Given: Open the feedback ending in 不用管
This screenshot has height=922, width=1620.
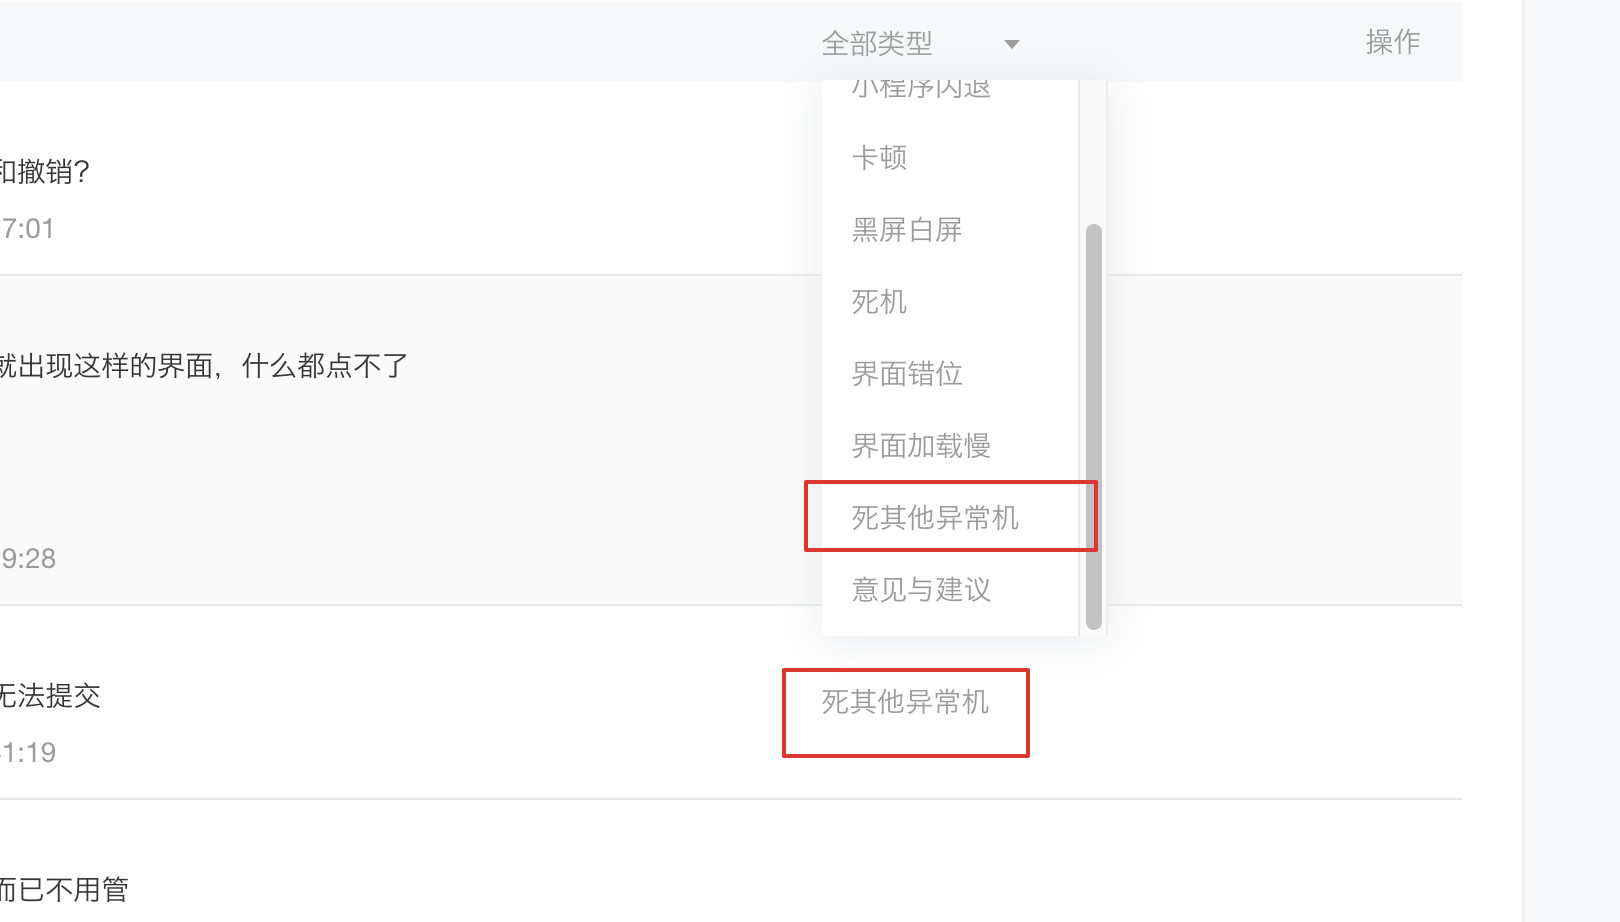Looking at the screenshot, I should point(65,889).
